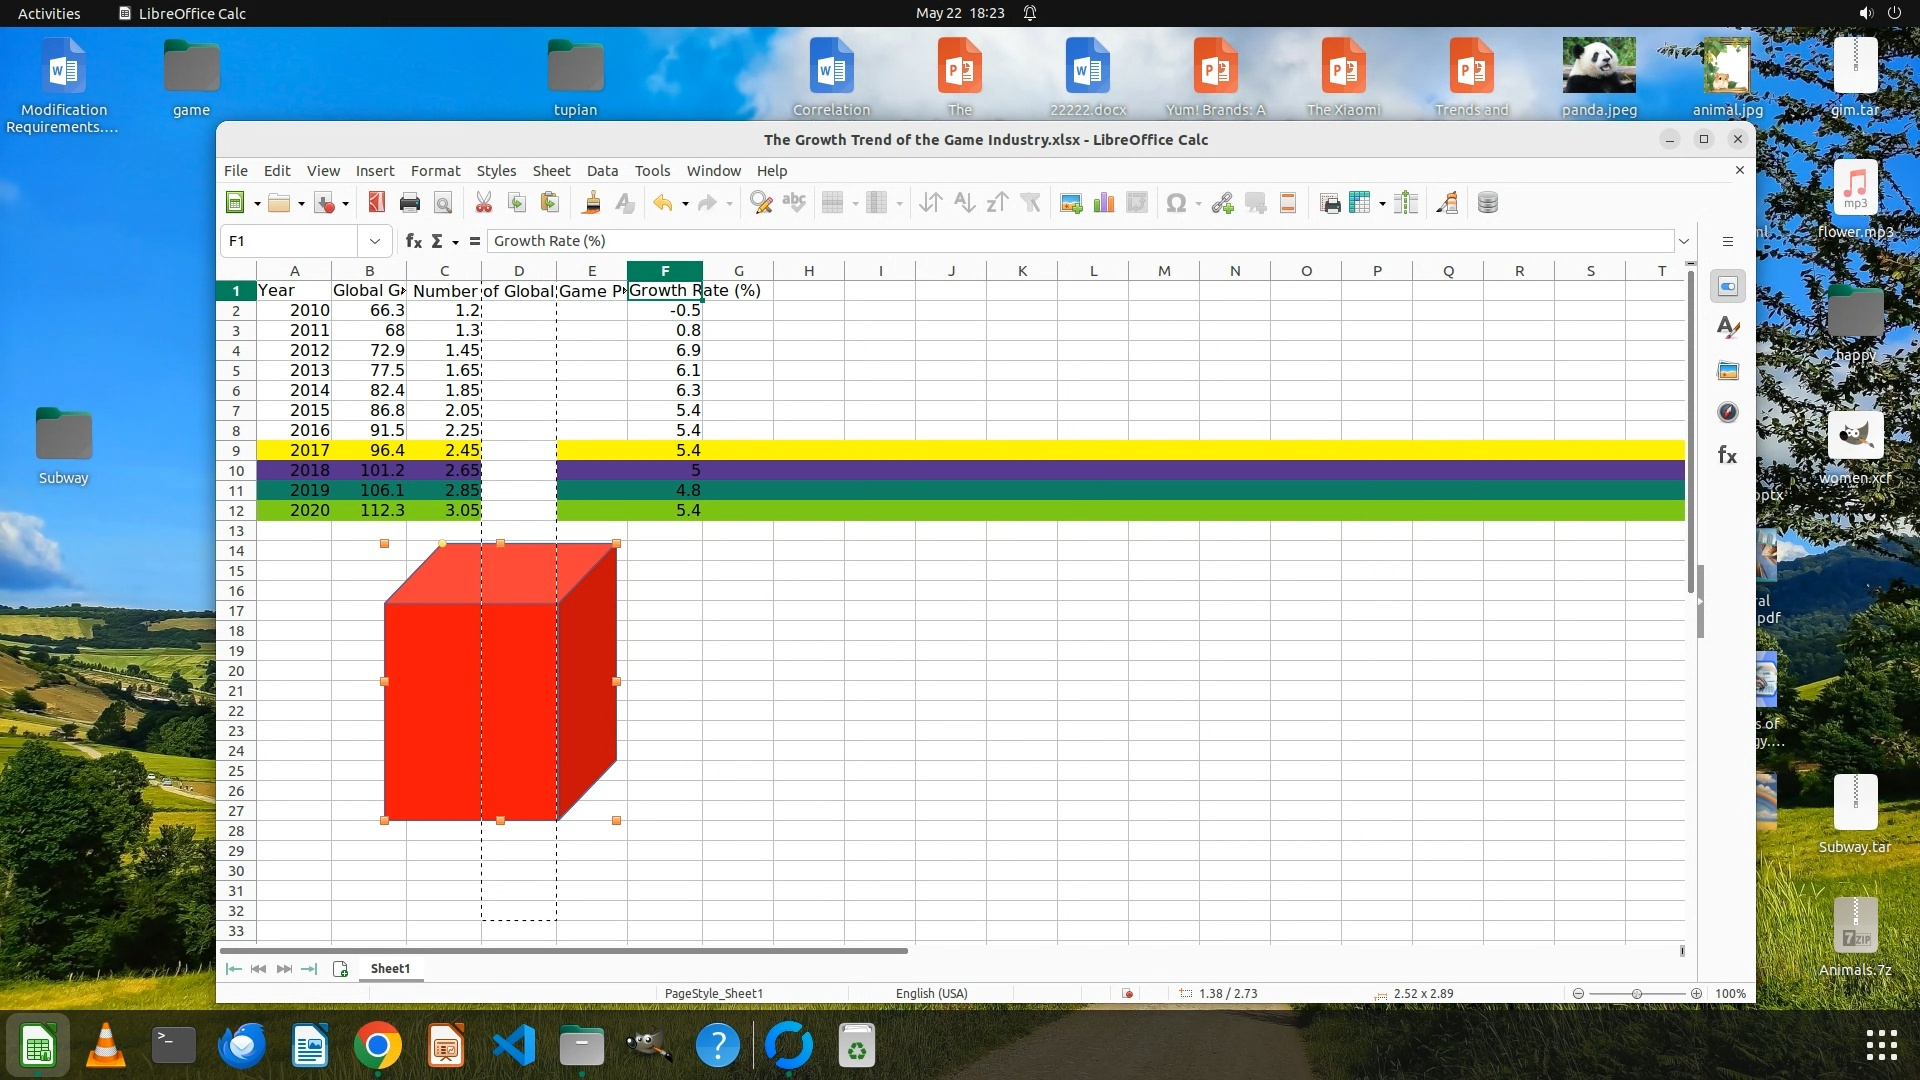This screenshot has width=1920, height=1080.
Task: Expand the formula bar arrow
Action: point(1684,241)
